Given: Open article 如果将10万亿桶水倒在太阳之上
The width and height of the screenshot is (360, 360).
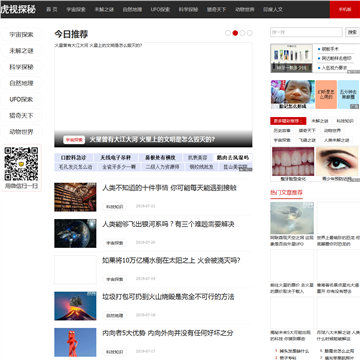Looking at the screenshot, I should [x=171, y=261].
